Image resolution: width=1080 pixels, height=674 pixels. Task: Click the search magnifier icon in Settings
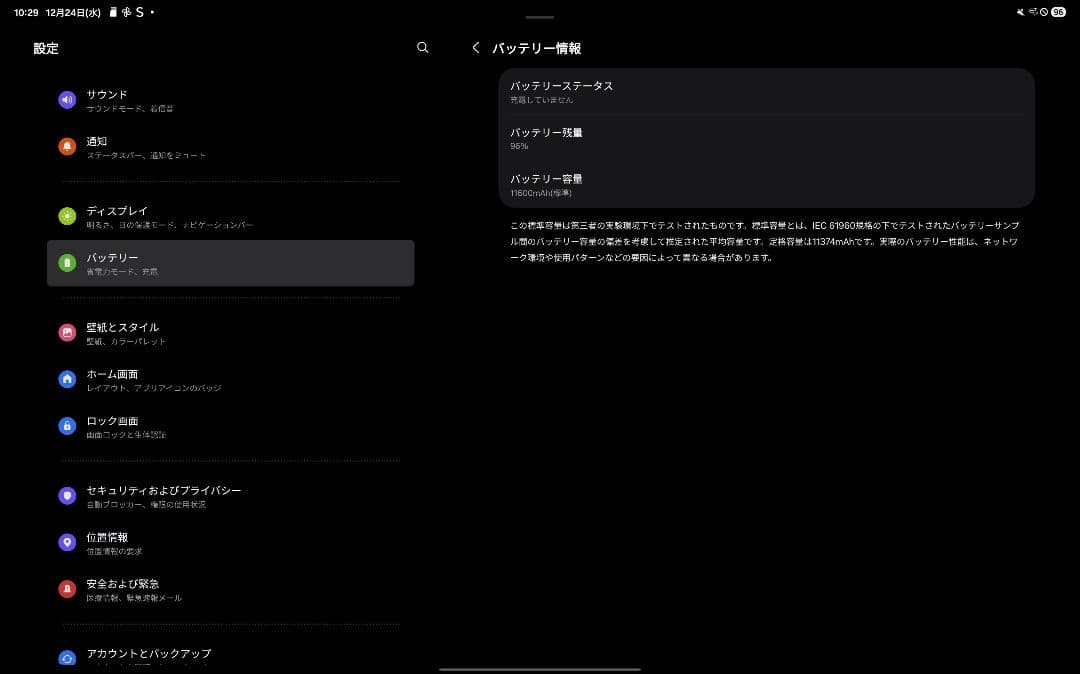[422, 48]
